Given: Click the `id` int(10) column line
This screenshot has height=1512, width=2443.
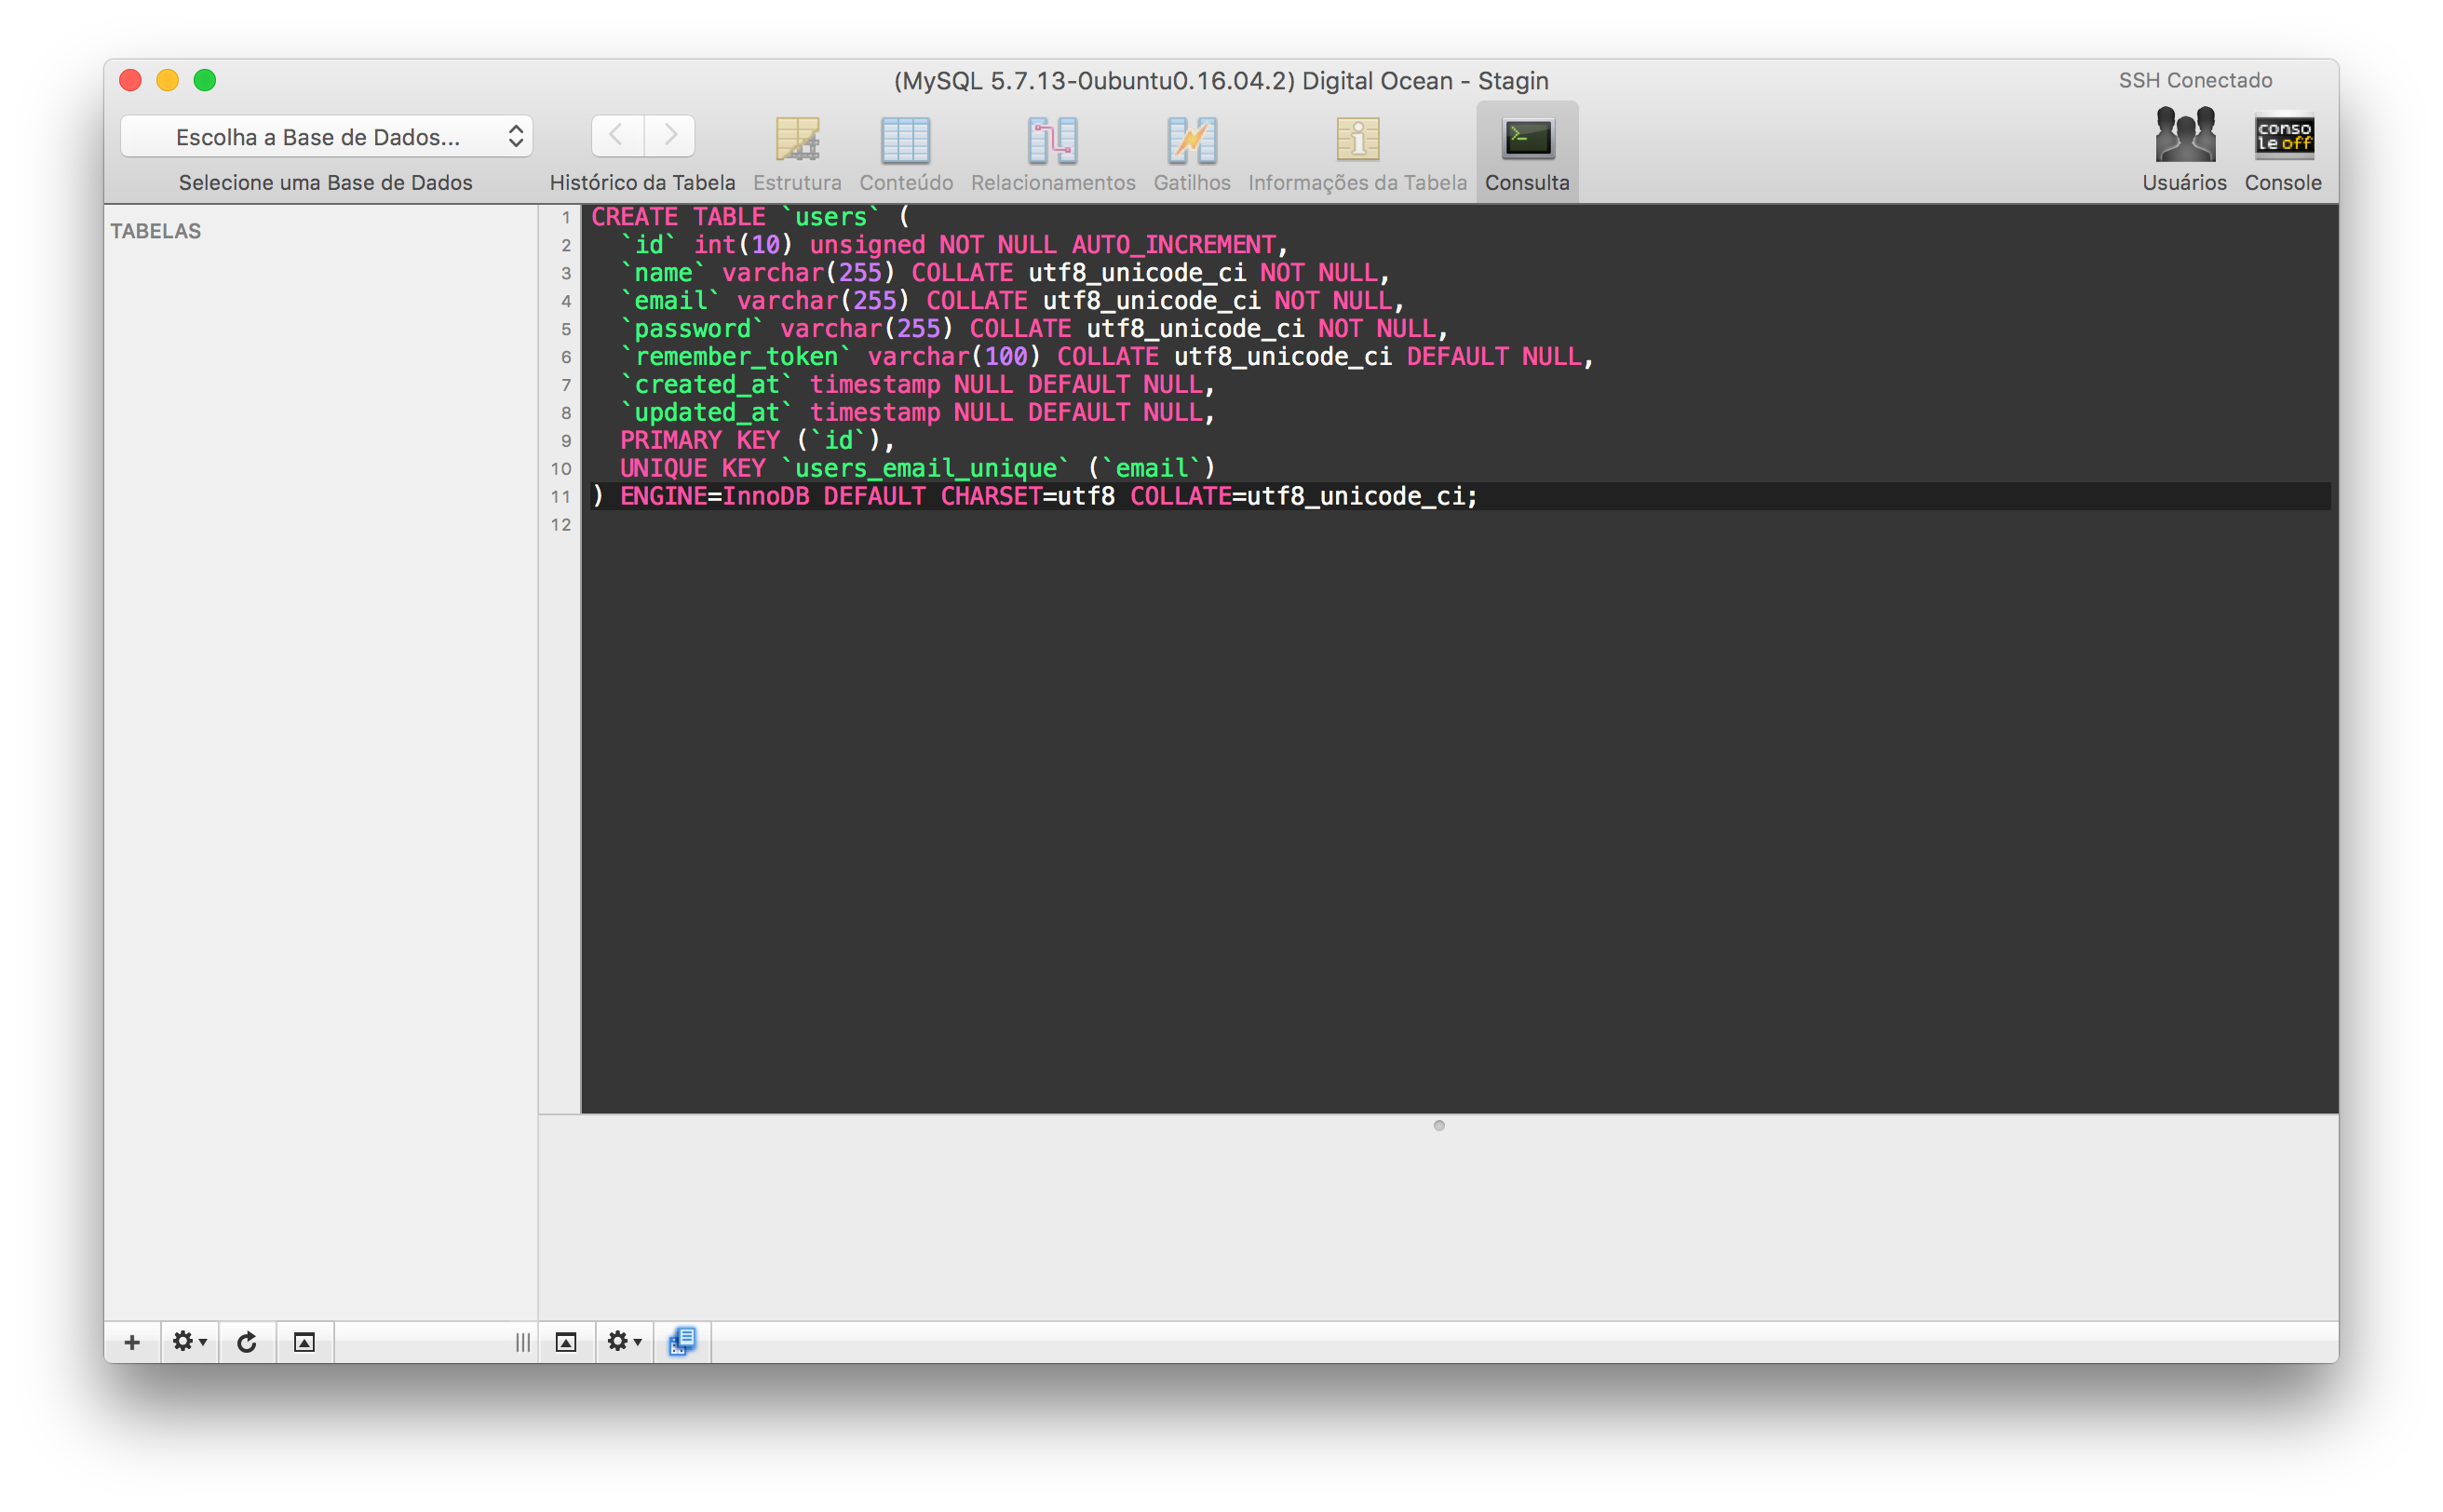Looking at the screenshot, I should point(953,245).
